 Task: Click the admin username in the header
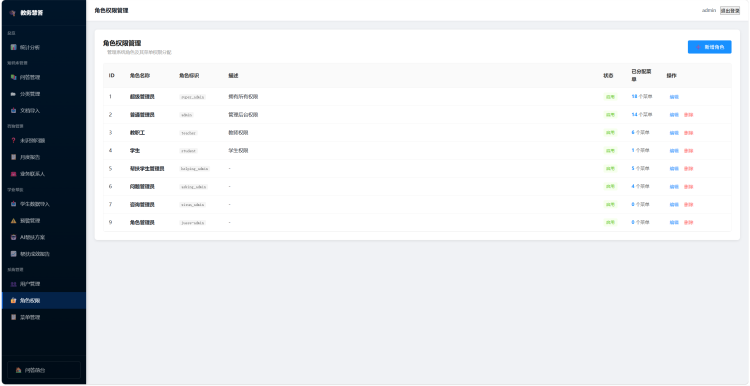pos(709,11)
